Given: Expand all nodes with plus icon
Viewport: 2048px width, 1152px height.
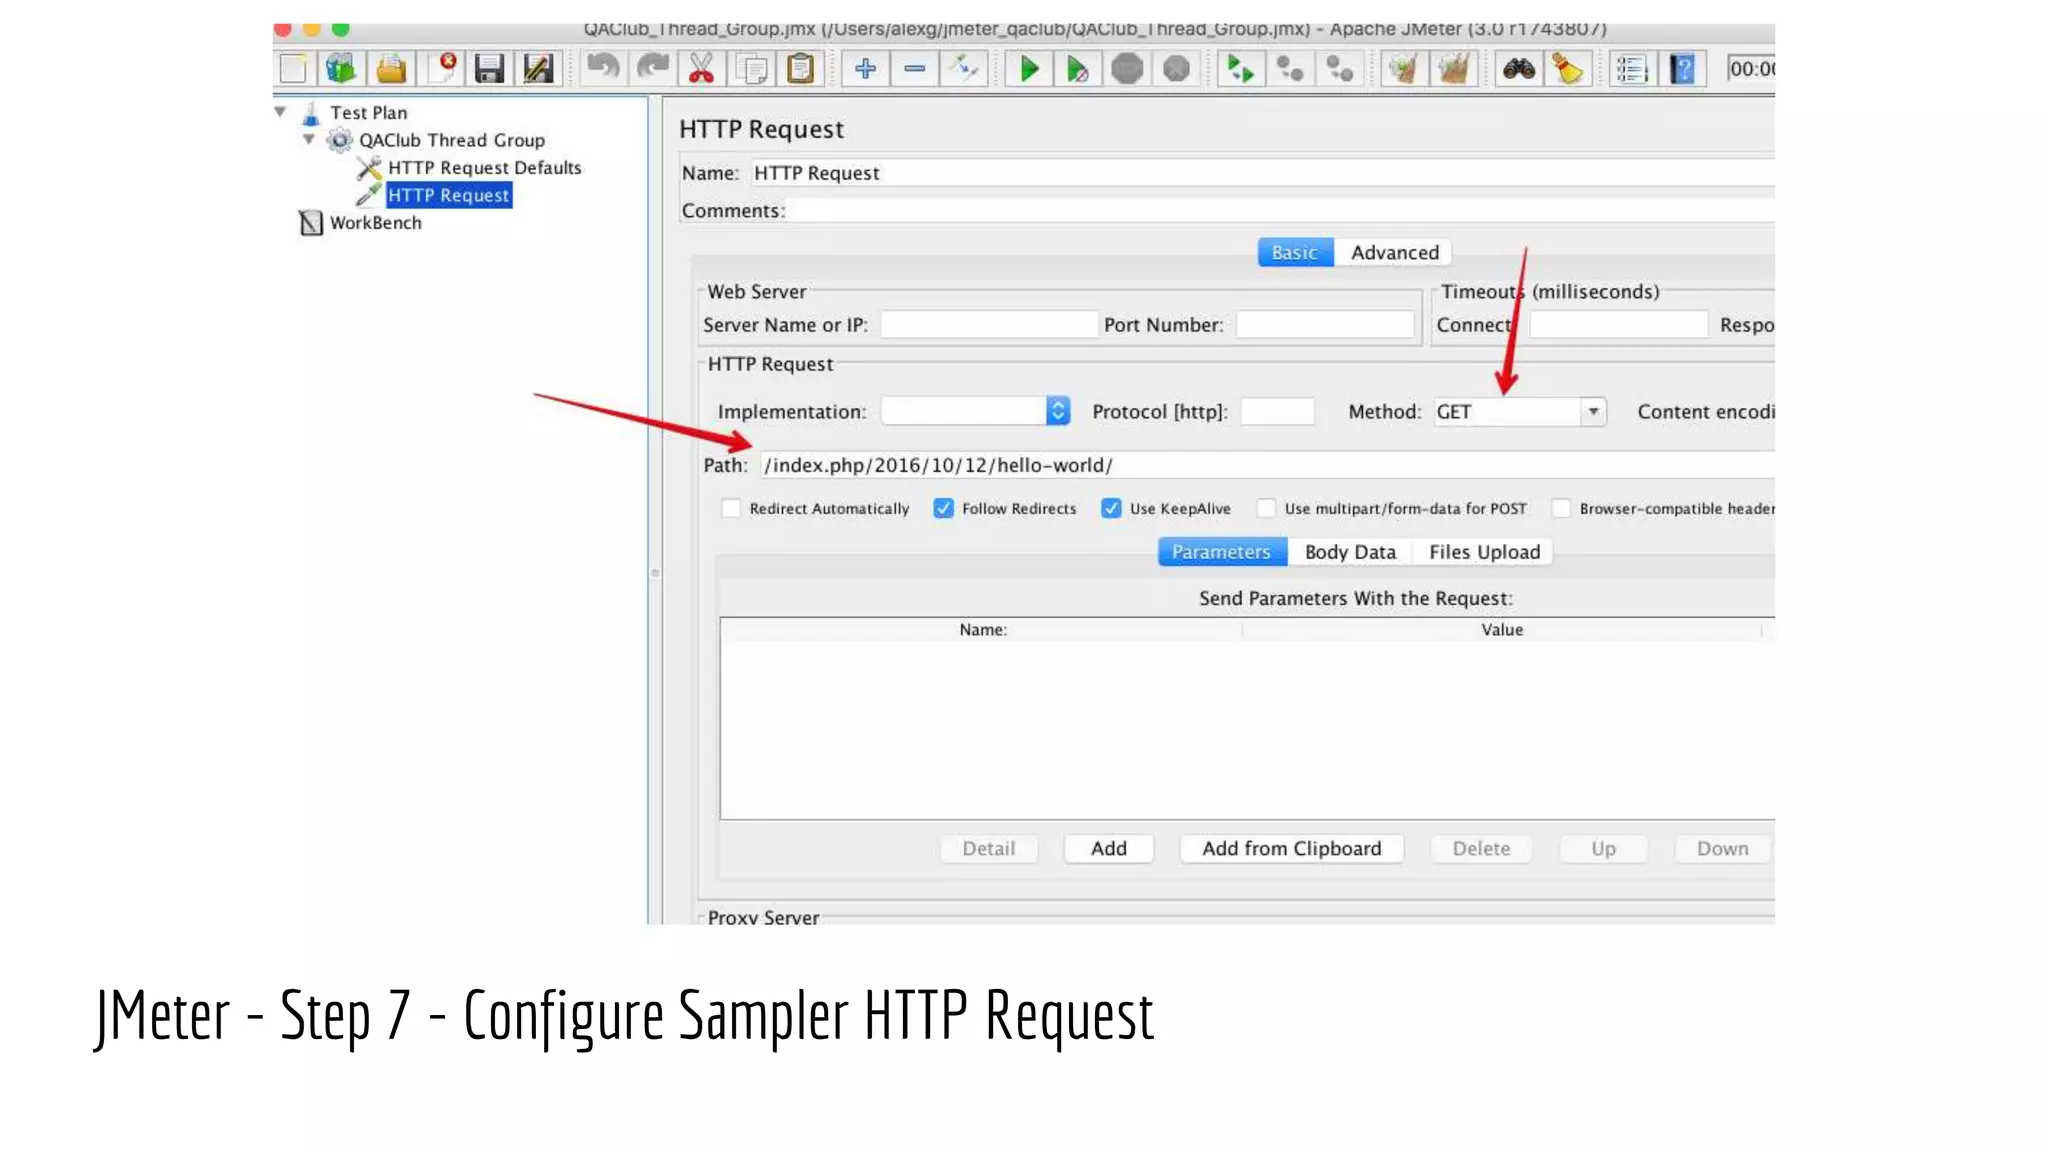Looking at the screenshot, I should click(865, 69).
